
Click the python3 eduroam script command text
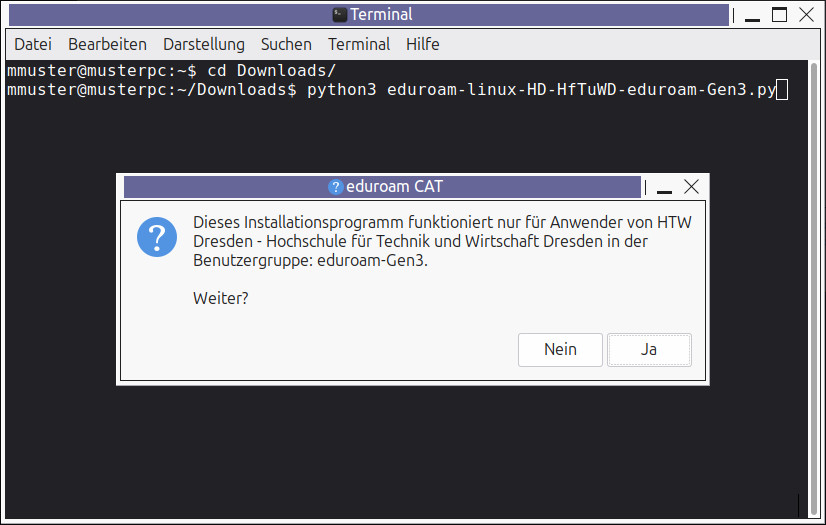pos(542,90)
